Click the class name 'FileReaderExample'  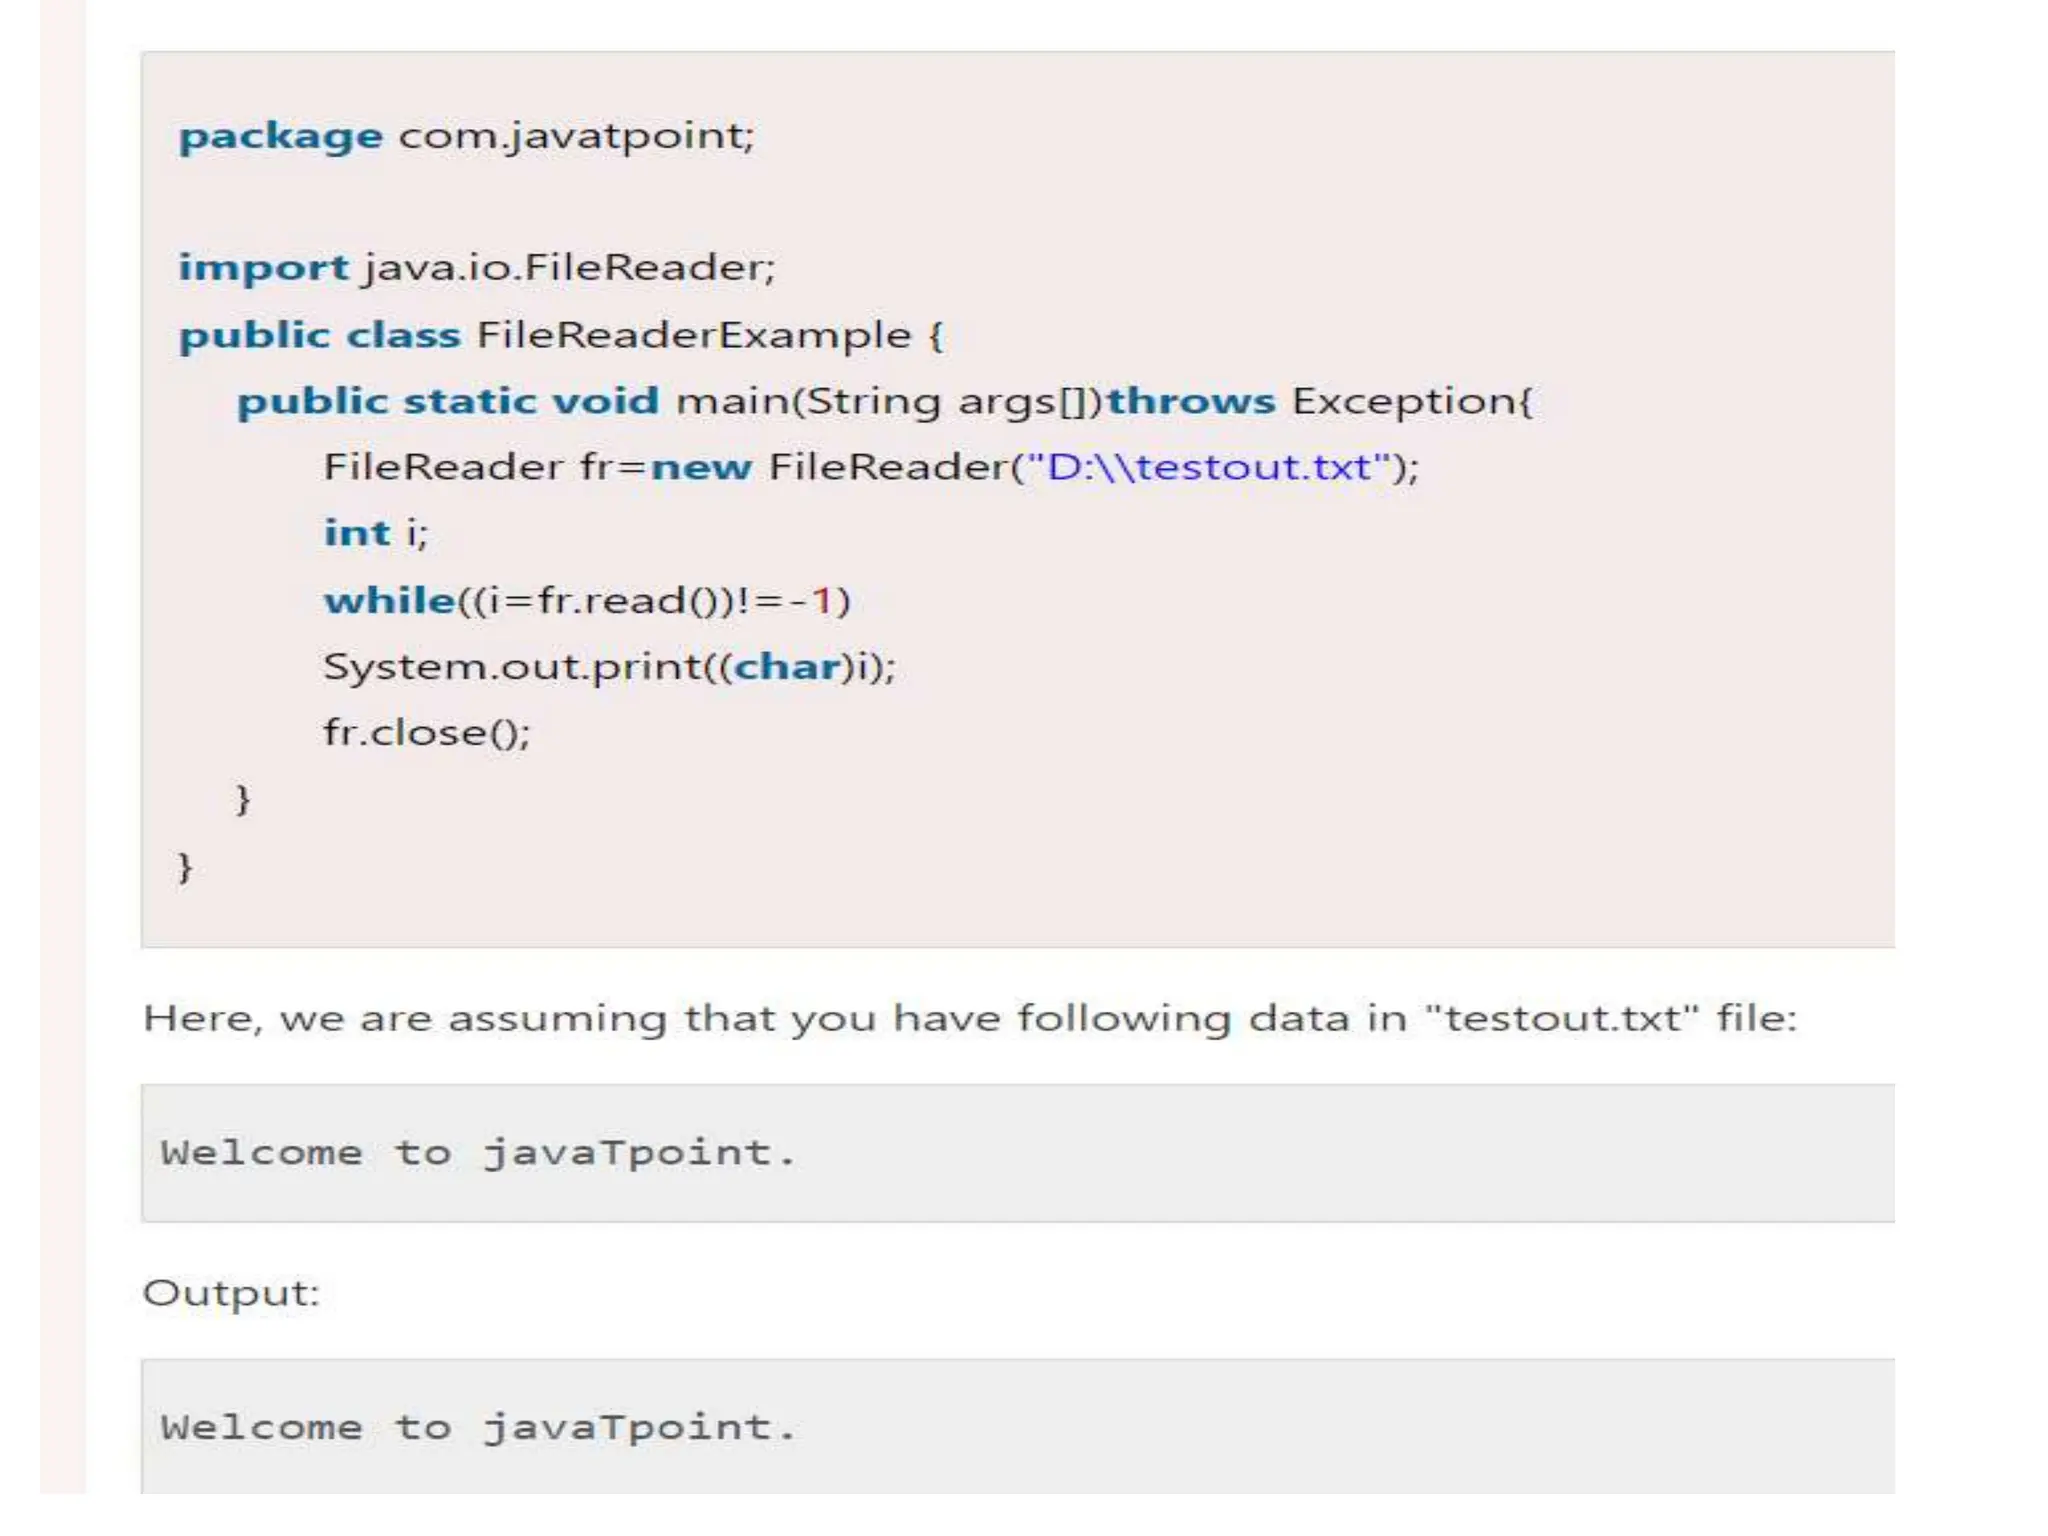pyautogui.click(x=693, y=335)
